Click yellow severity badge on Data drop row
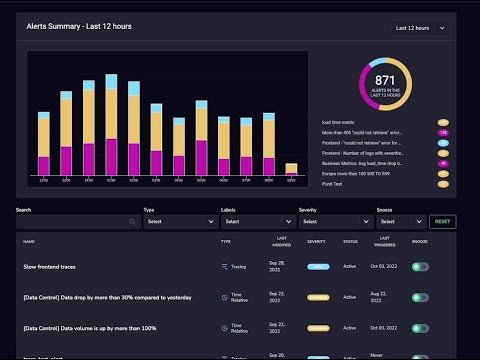Screen dimensions: 480x360 tap(318, 297)
